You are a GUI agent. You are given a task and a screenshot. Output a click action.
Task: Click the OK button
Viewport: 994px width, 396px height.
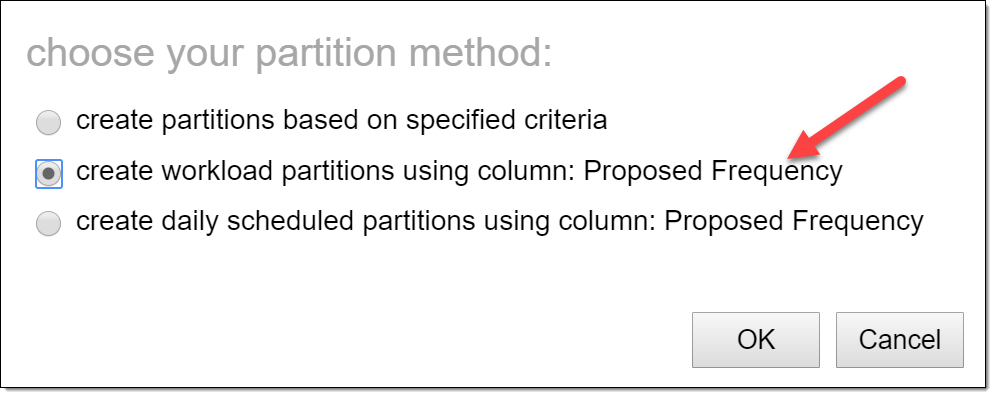coord(756,340)
